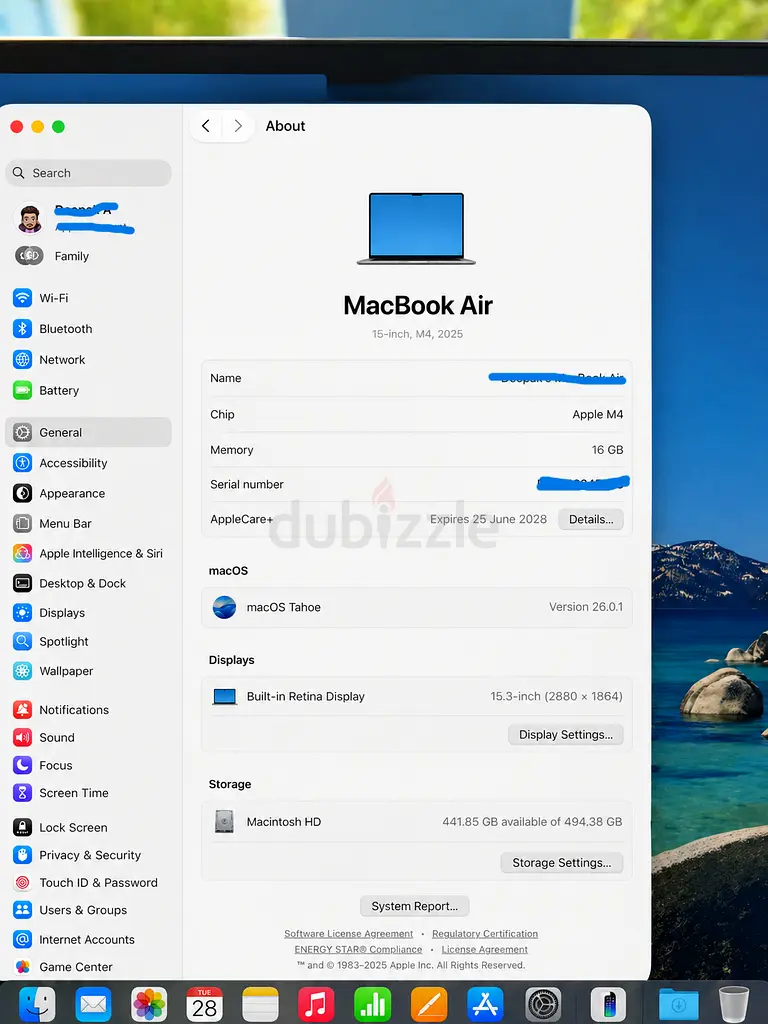This screenshot has height=1024, width=768.
Task: Open Trash in the Dock
Action: point(734,1004)
